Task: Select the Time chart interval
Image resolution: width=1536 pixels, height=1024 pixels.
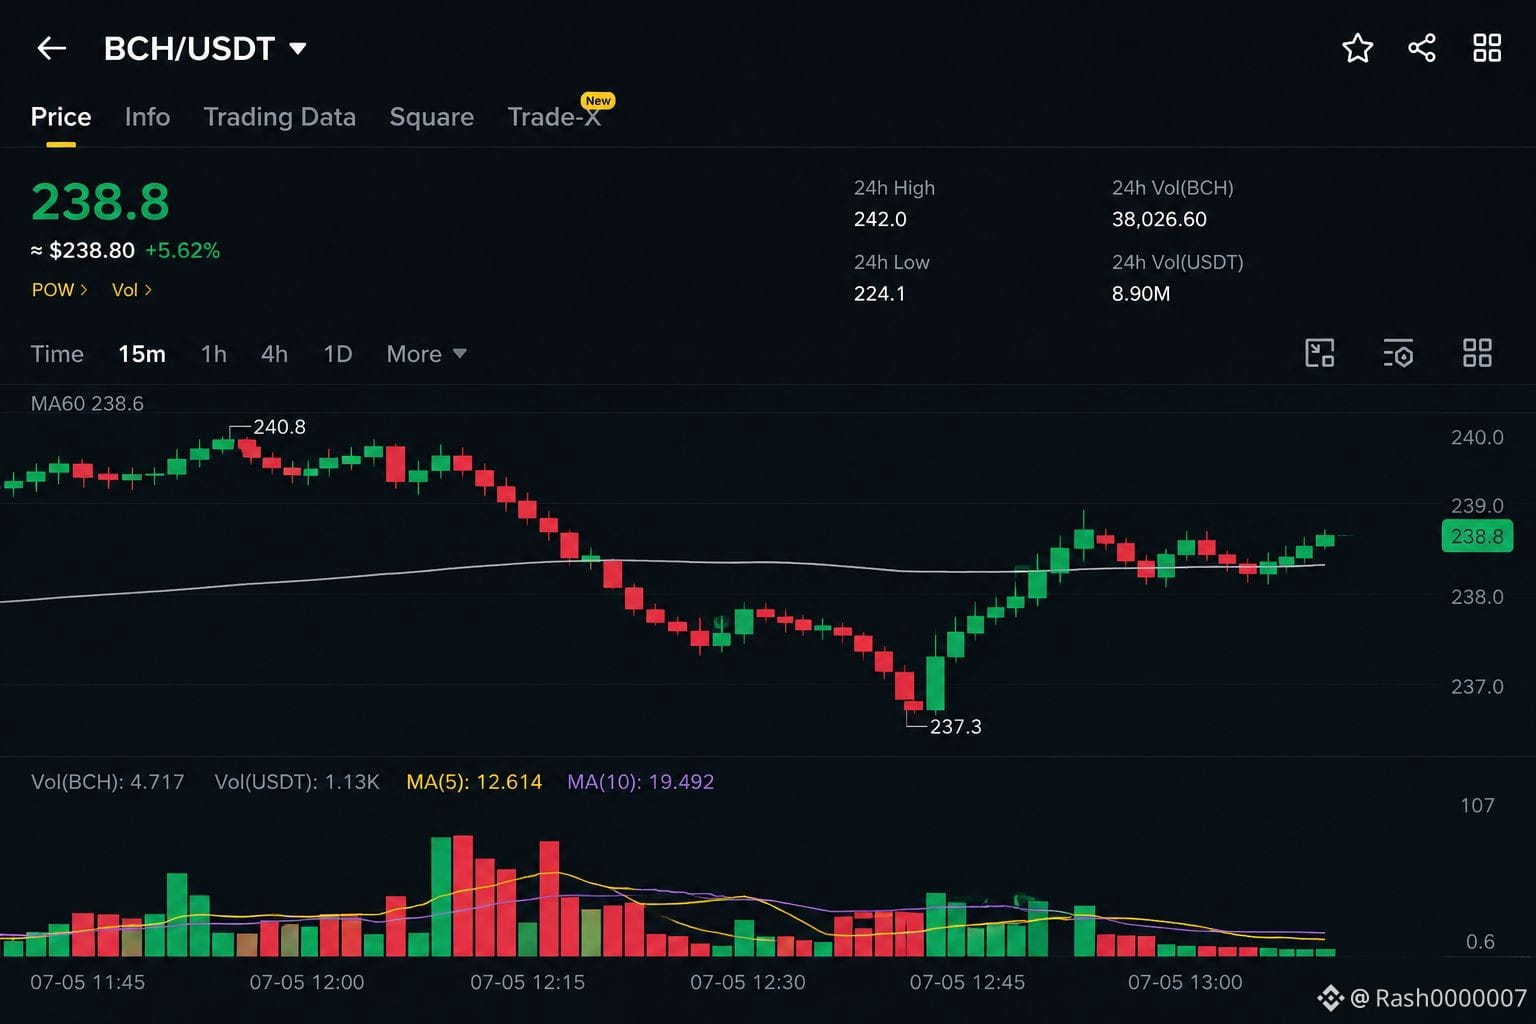Action: click(57, 354)
